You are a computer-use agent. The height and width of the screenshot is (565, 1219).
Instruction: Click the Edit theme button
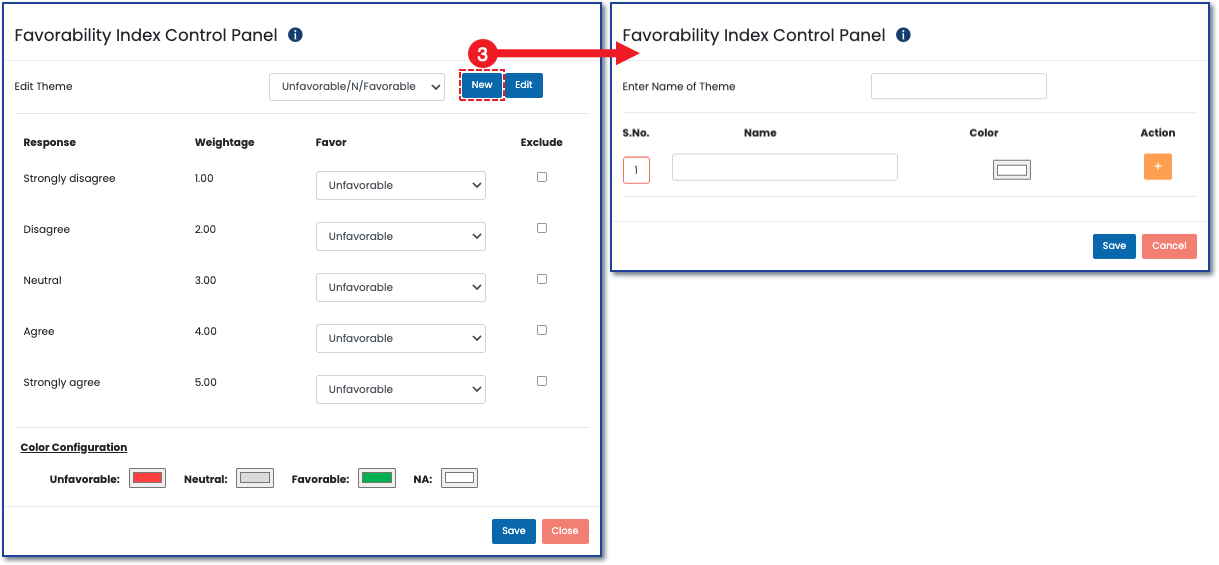pos(524,85)
